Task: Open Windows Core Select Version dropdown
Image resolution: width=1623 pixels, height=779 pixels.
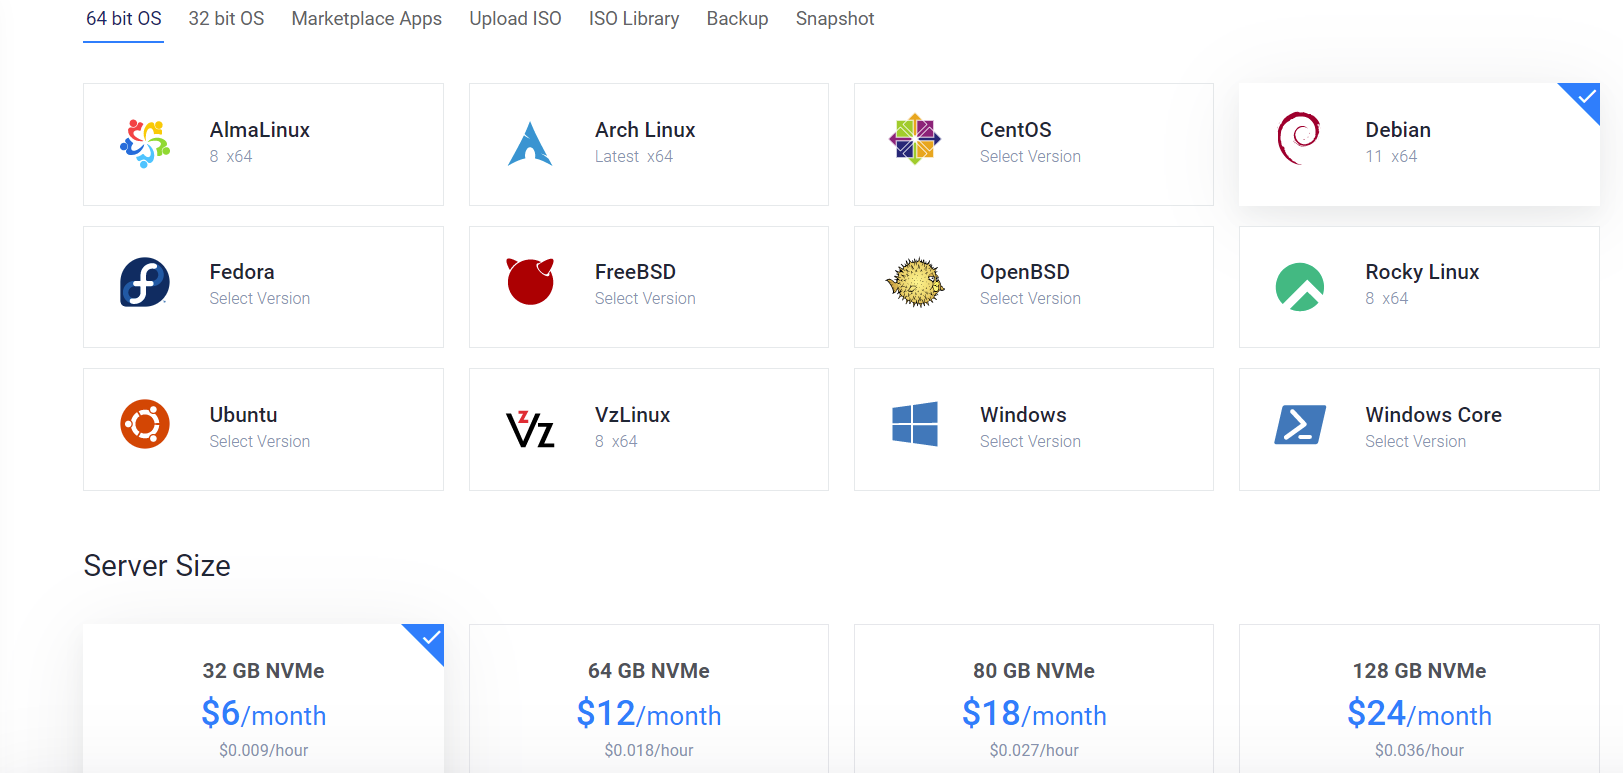Action: (1415, 441)
